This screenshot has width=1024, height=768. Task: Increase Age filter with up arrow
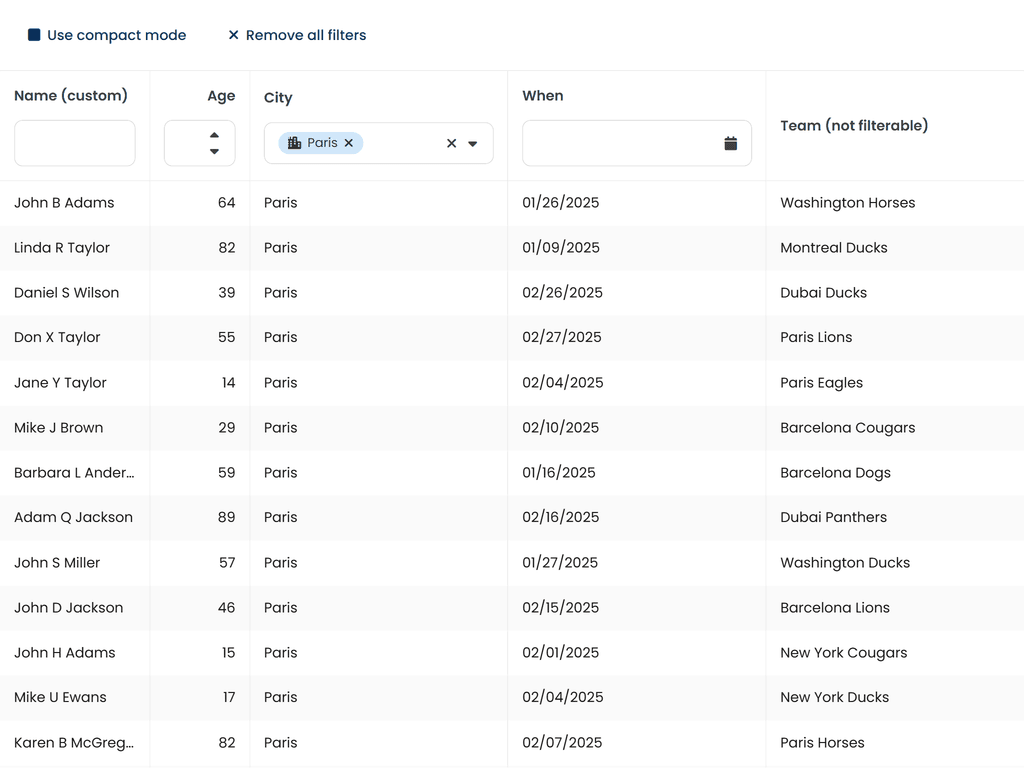[x=214, y=135]
